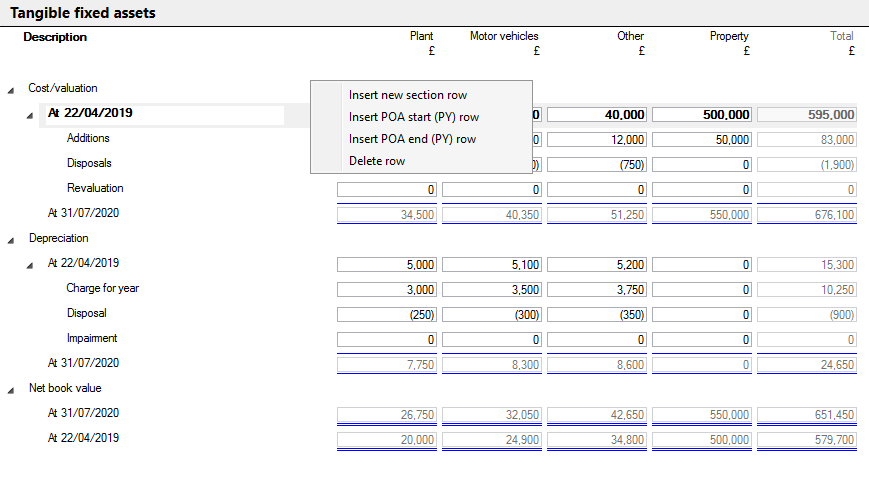Click the Property column header
The width and height of the screenshot is (869, 483).
tap(729, 36)
